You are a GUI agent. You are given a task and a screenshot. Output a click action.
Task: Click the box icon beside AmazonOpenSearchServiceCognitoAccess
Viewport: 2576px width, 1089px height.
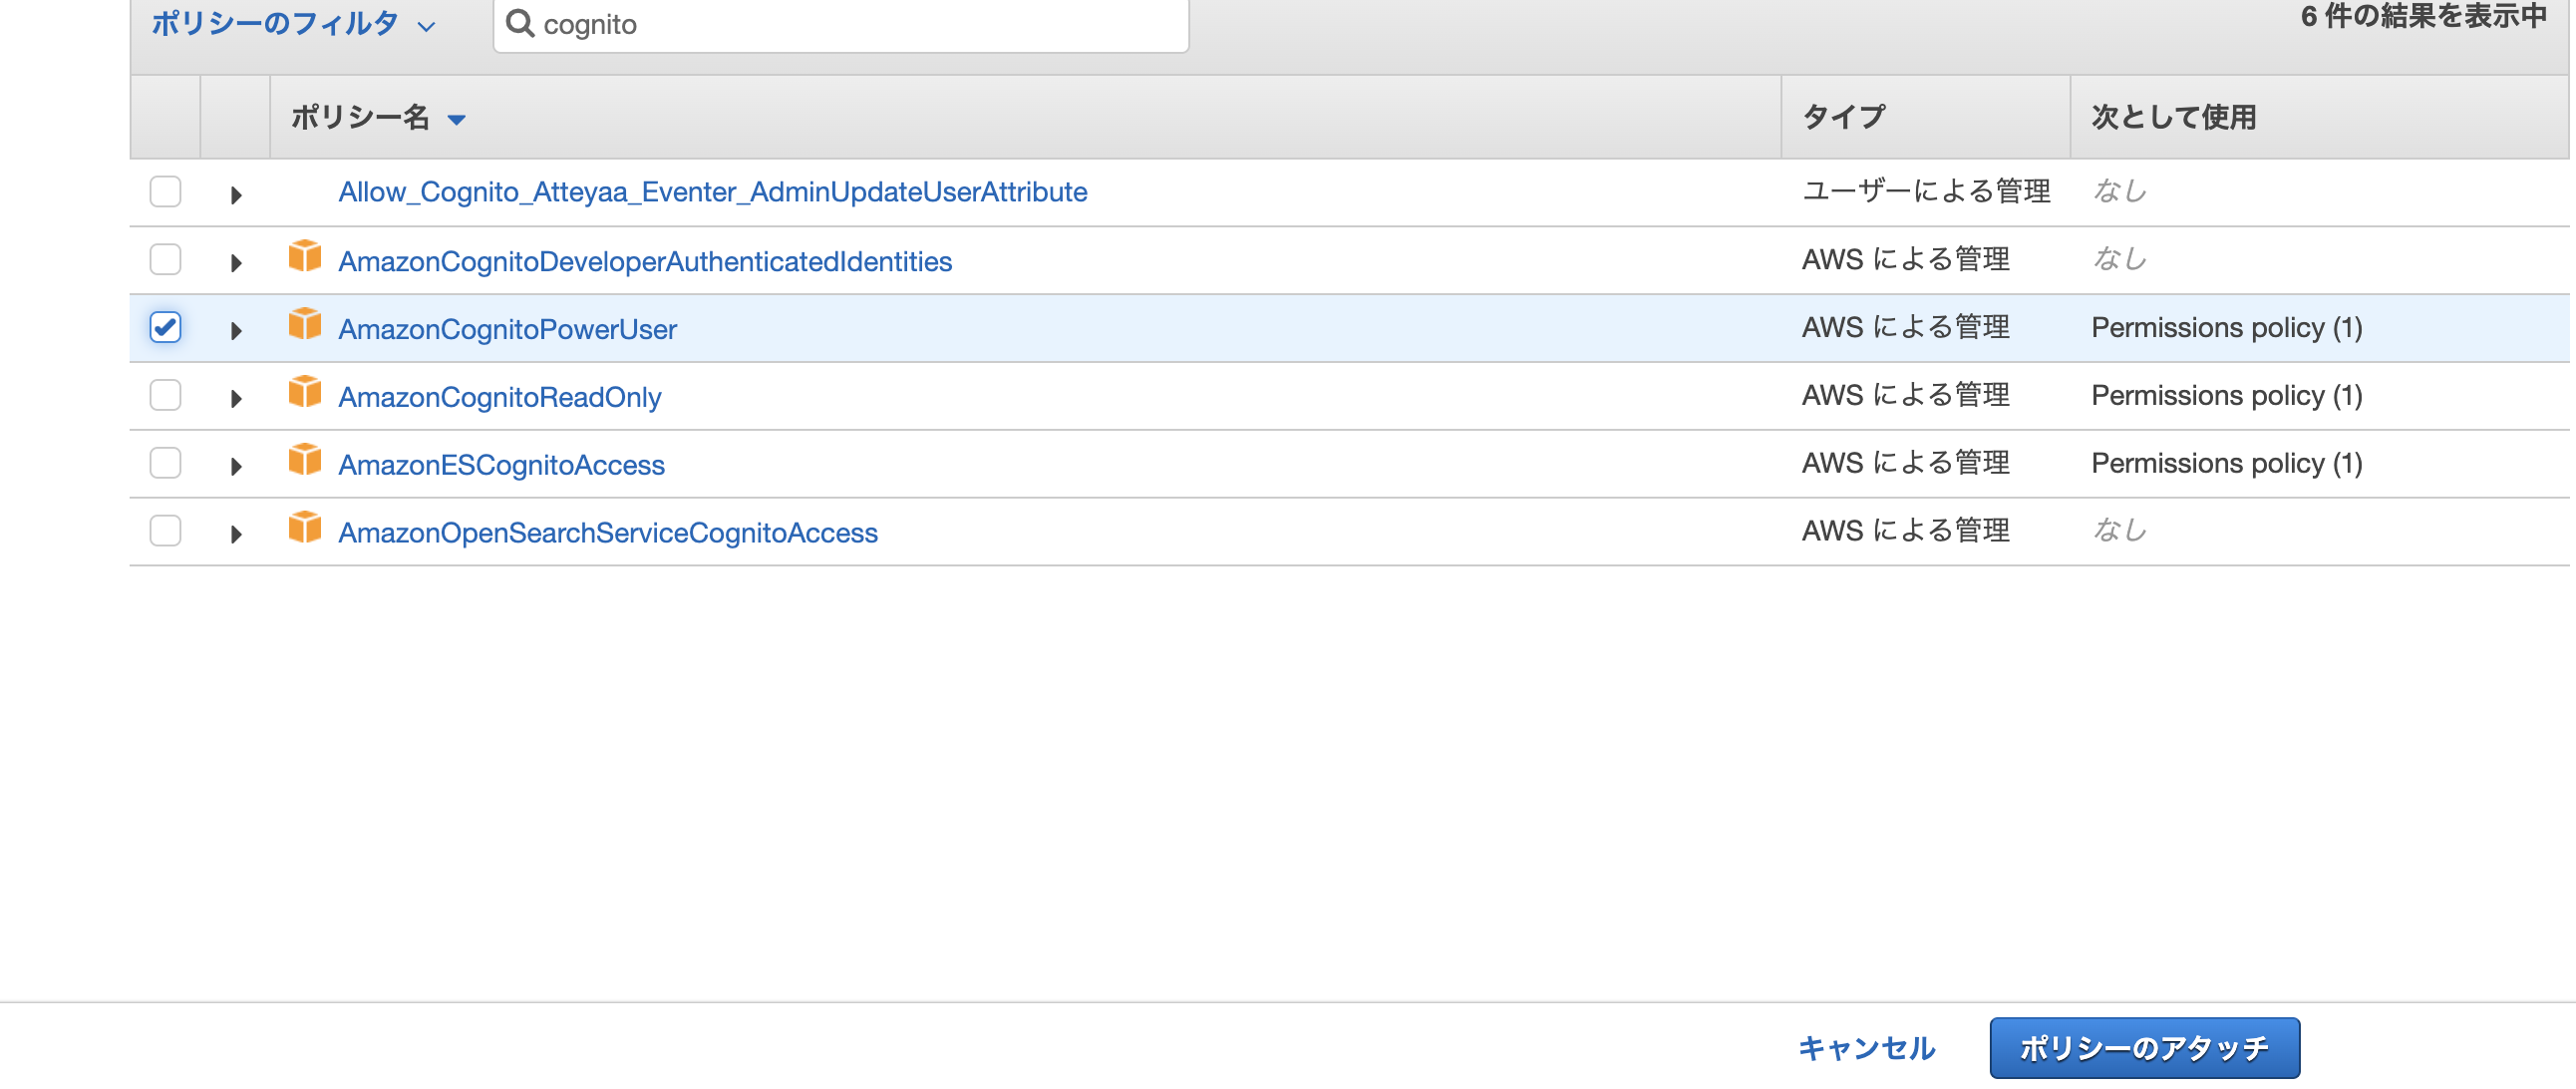(x=304, y=529)
